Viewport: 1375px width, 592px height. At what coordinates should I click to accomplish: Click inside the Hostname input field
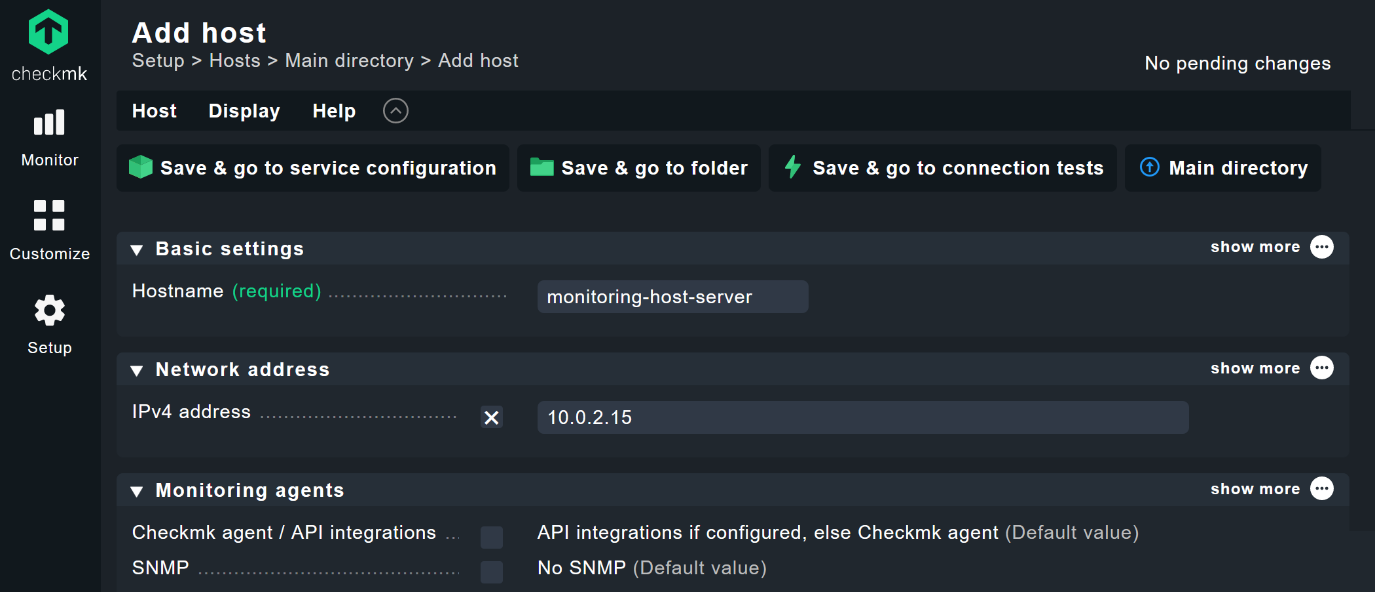(x=672, y=296)
